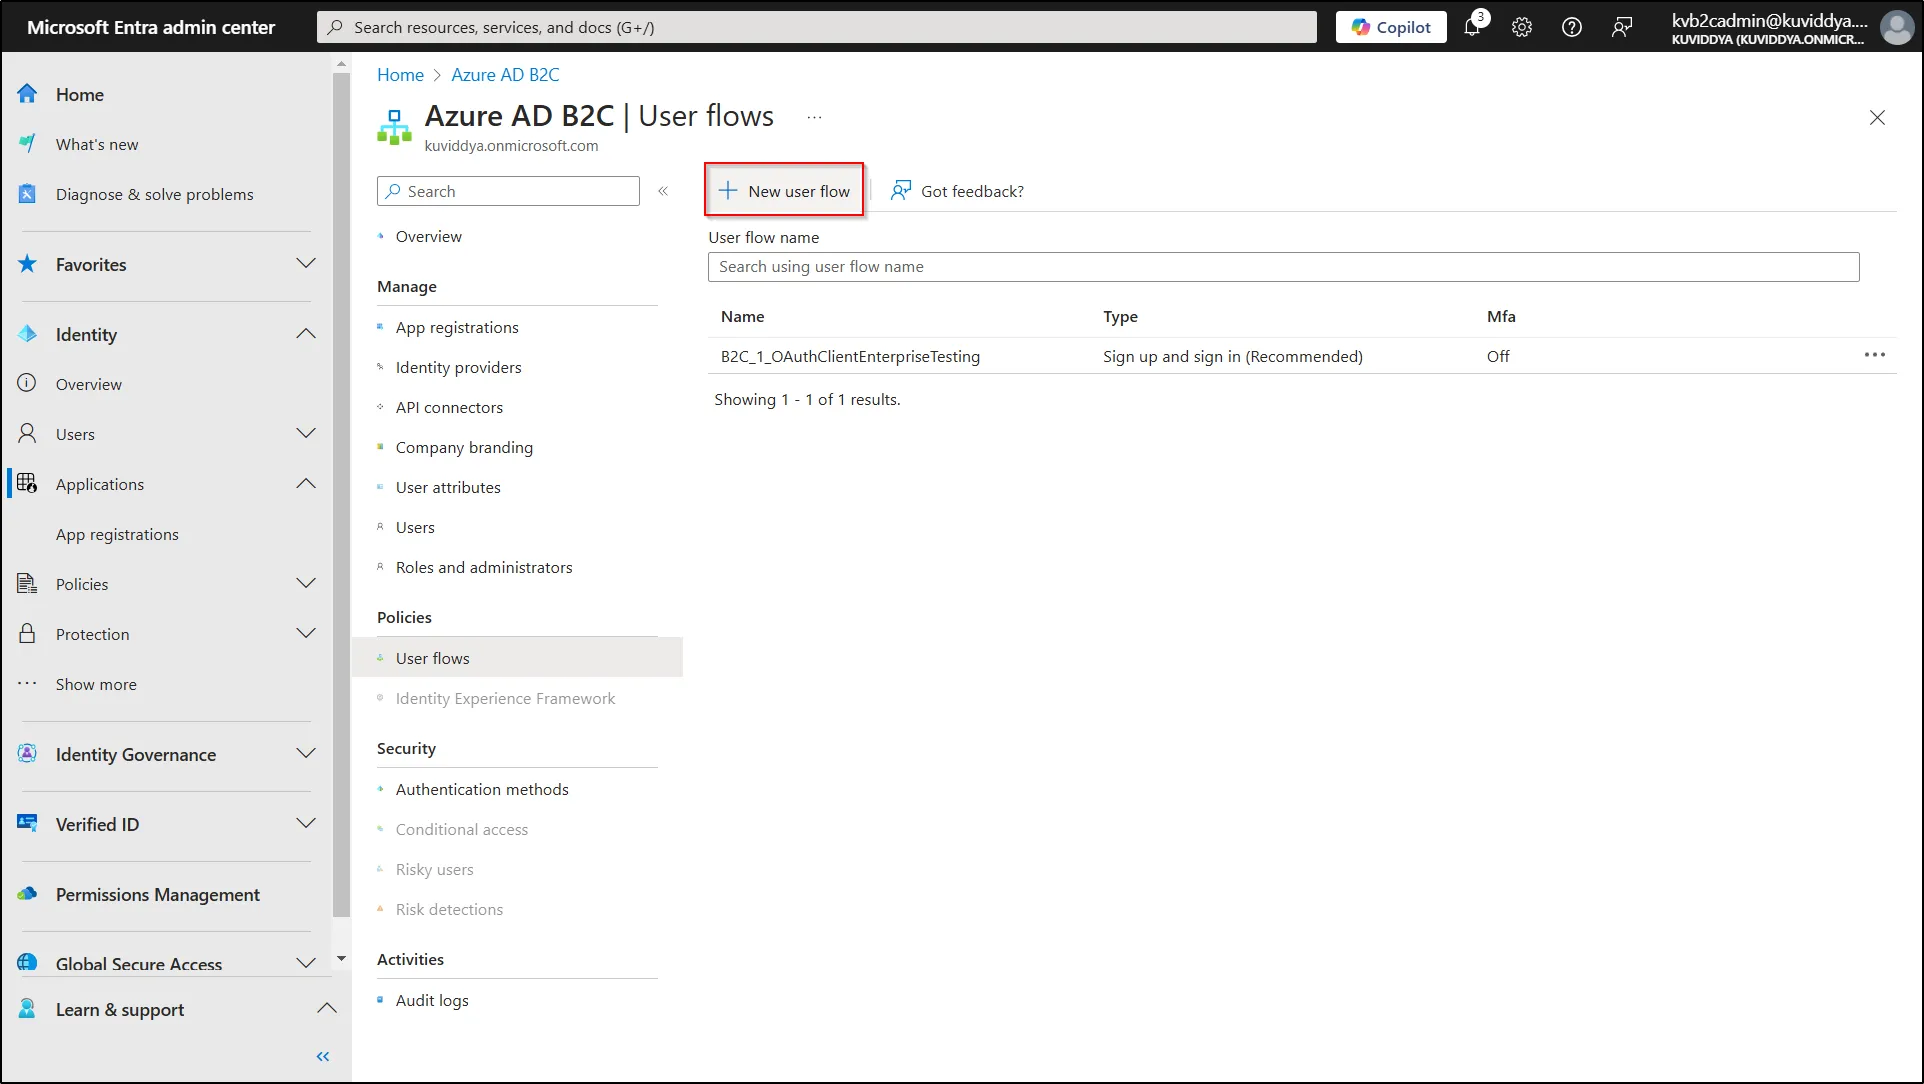
Task: Click the Copilot button
Action: tap(1391, 27)
